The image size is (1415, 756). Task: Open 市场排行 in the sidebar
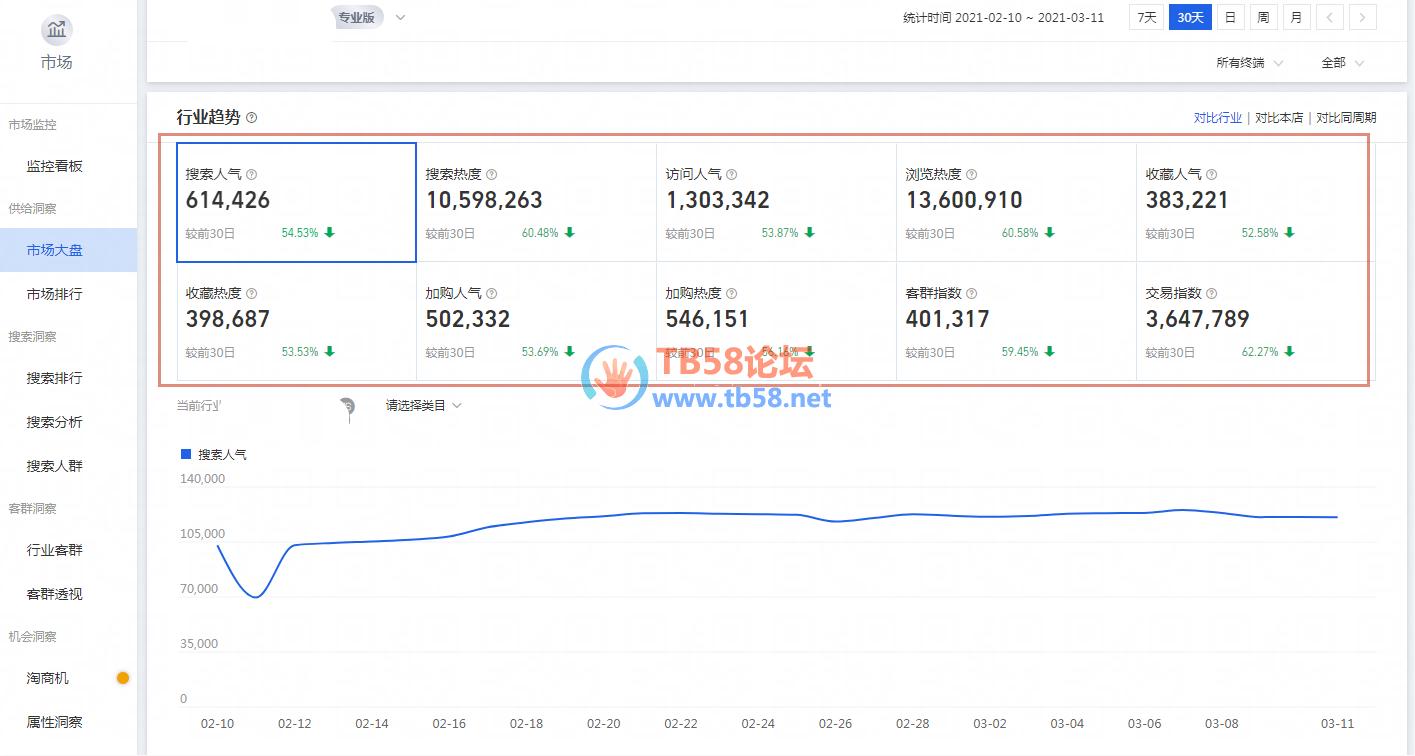click(55, 294)
